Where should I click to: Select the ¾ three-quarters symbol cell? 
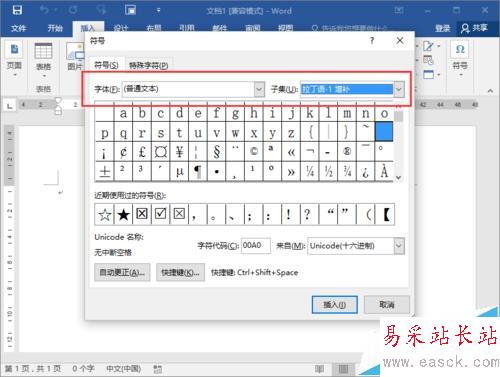[x=347, y=171]
